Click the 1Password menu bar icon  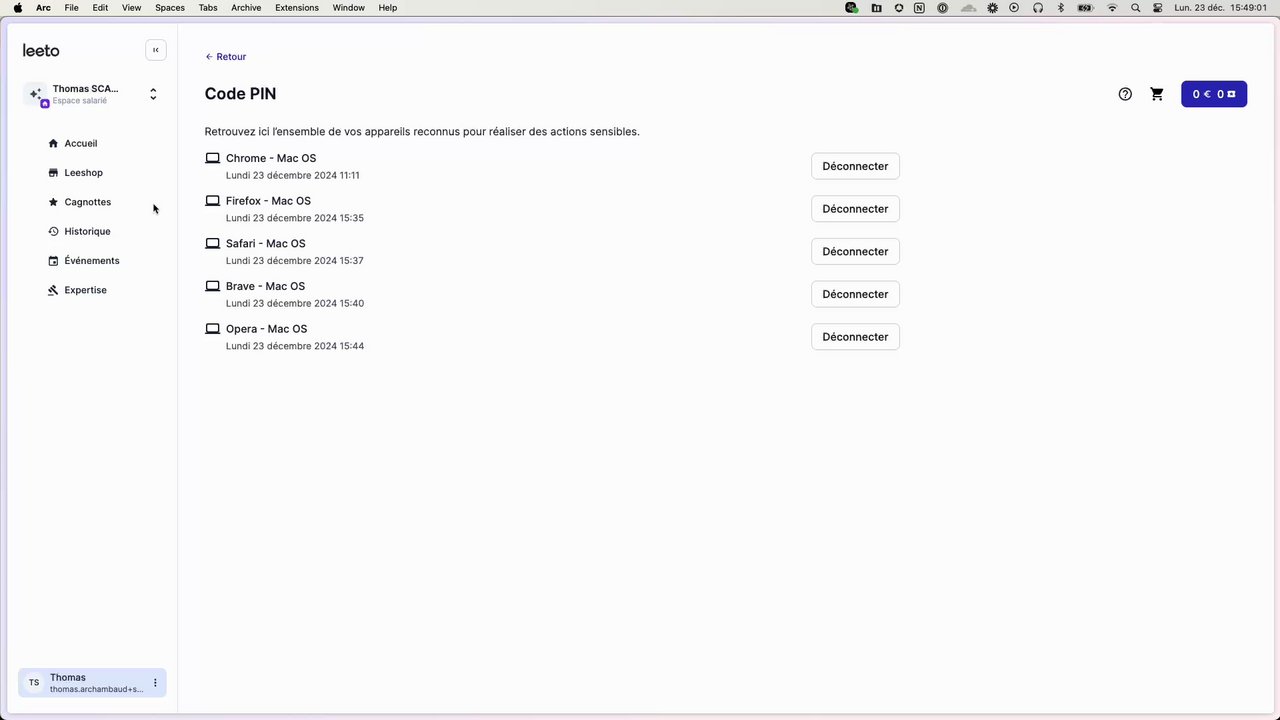[x=943, y=8]
